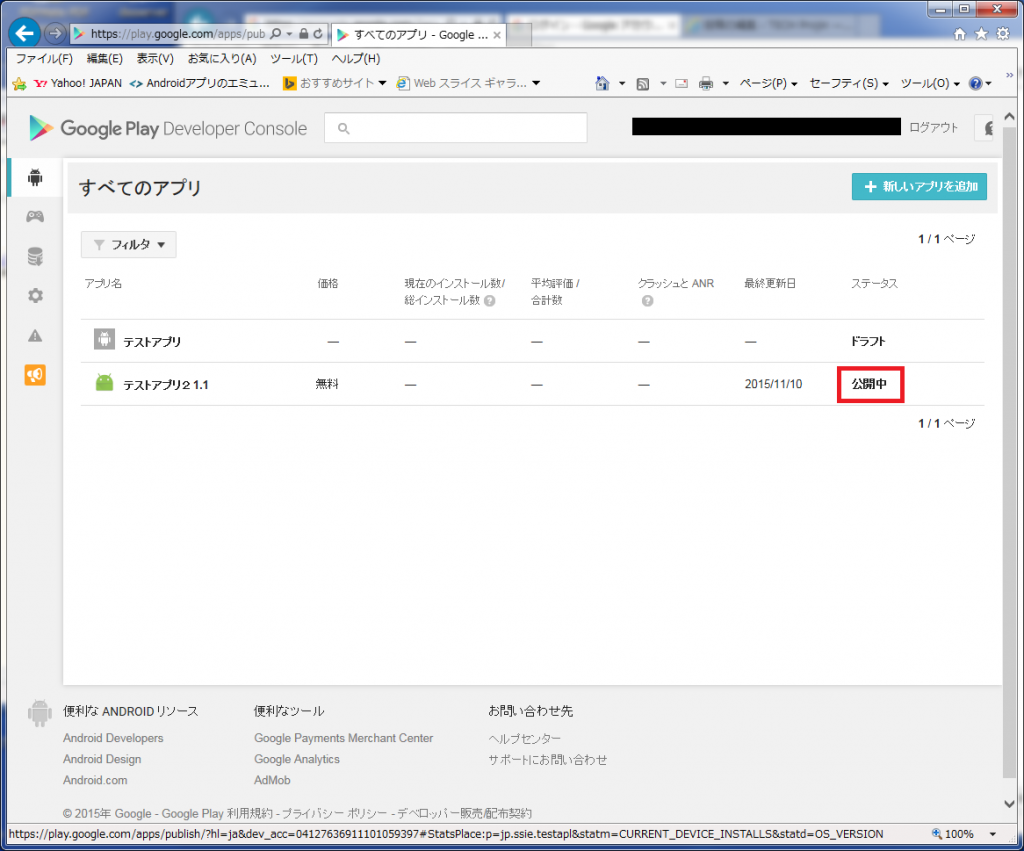1024x851 pixels.
Task: View Alerts via the warning triangle icon
Action: 33,336
